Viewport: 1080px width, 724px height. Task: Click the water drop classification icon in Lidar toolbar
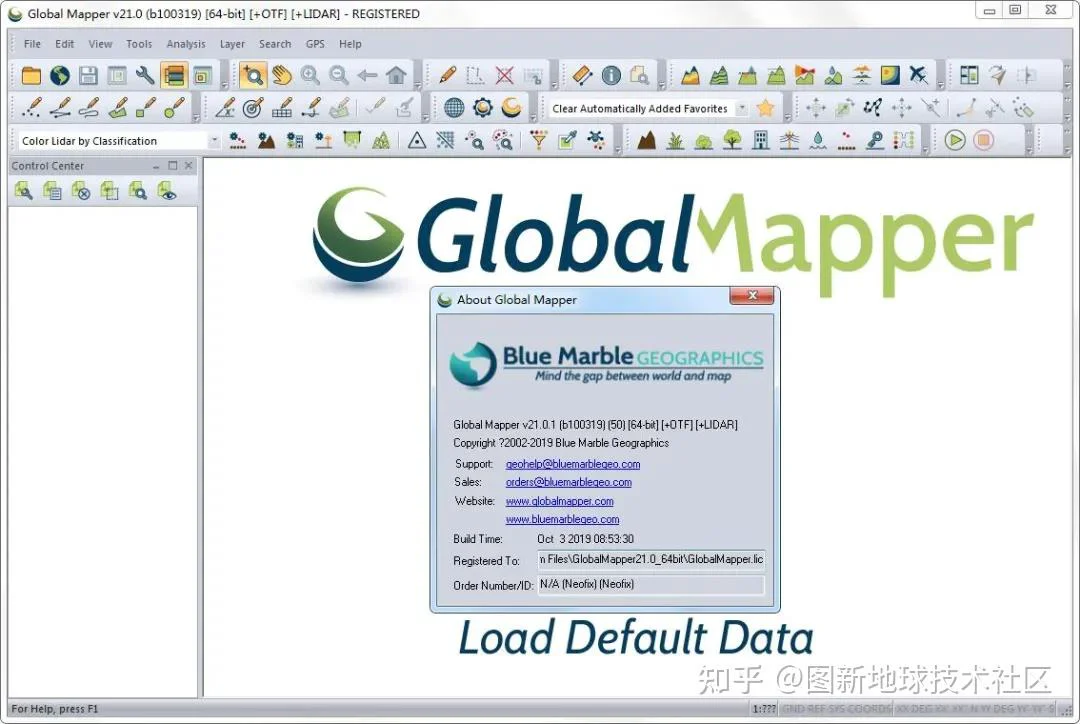tap(818, 141)
